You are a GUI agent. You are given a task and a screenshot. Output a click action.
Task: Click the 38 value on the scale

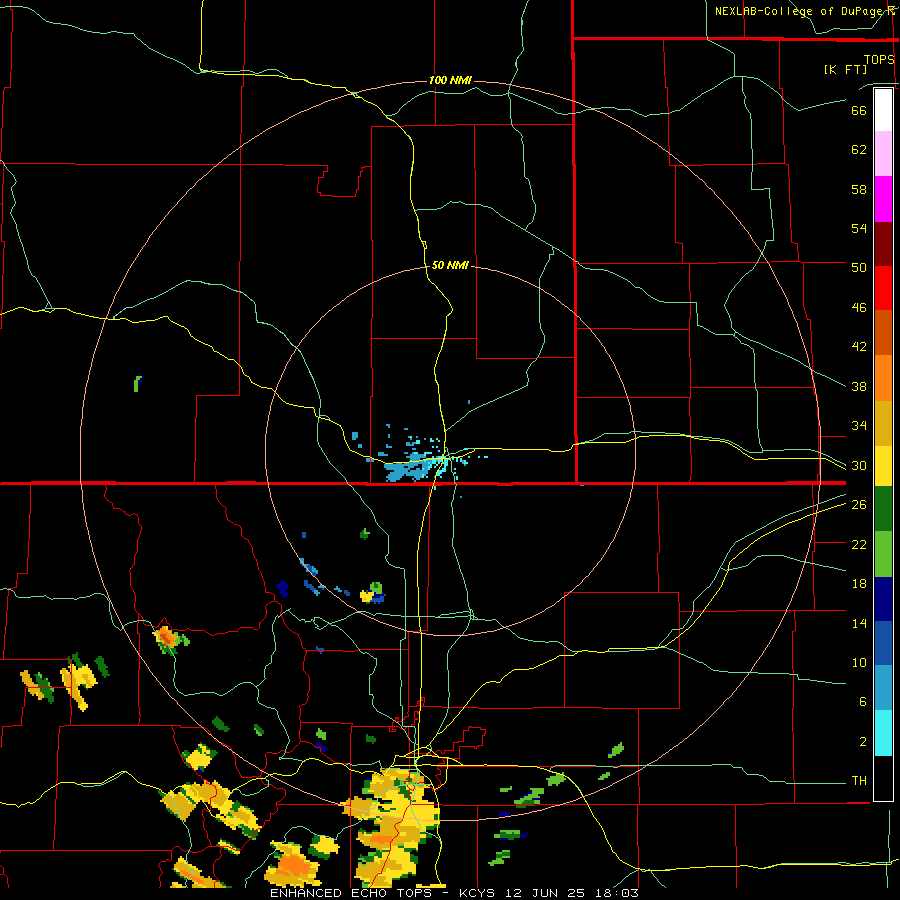tap(859, 387)
